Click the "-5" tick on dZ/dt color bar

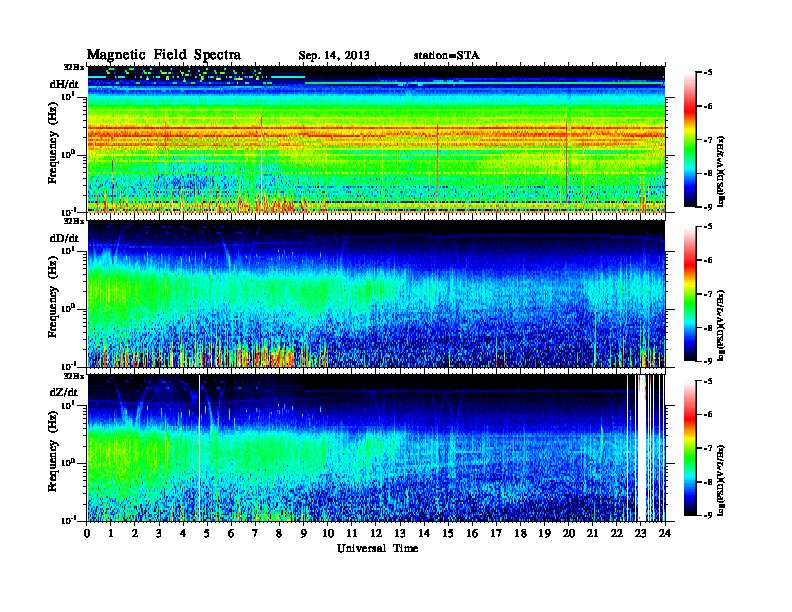coord(707,381)
